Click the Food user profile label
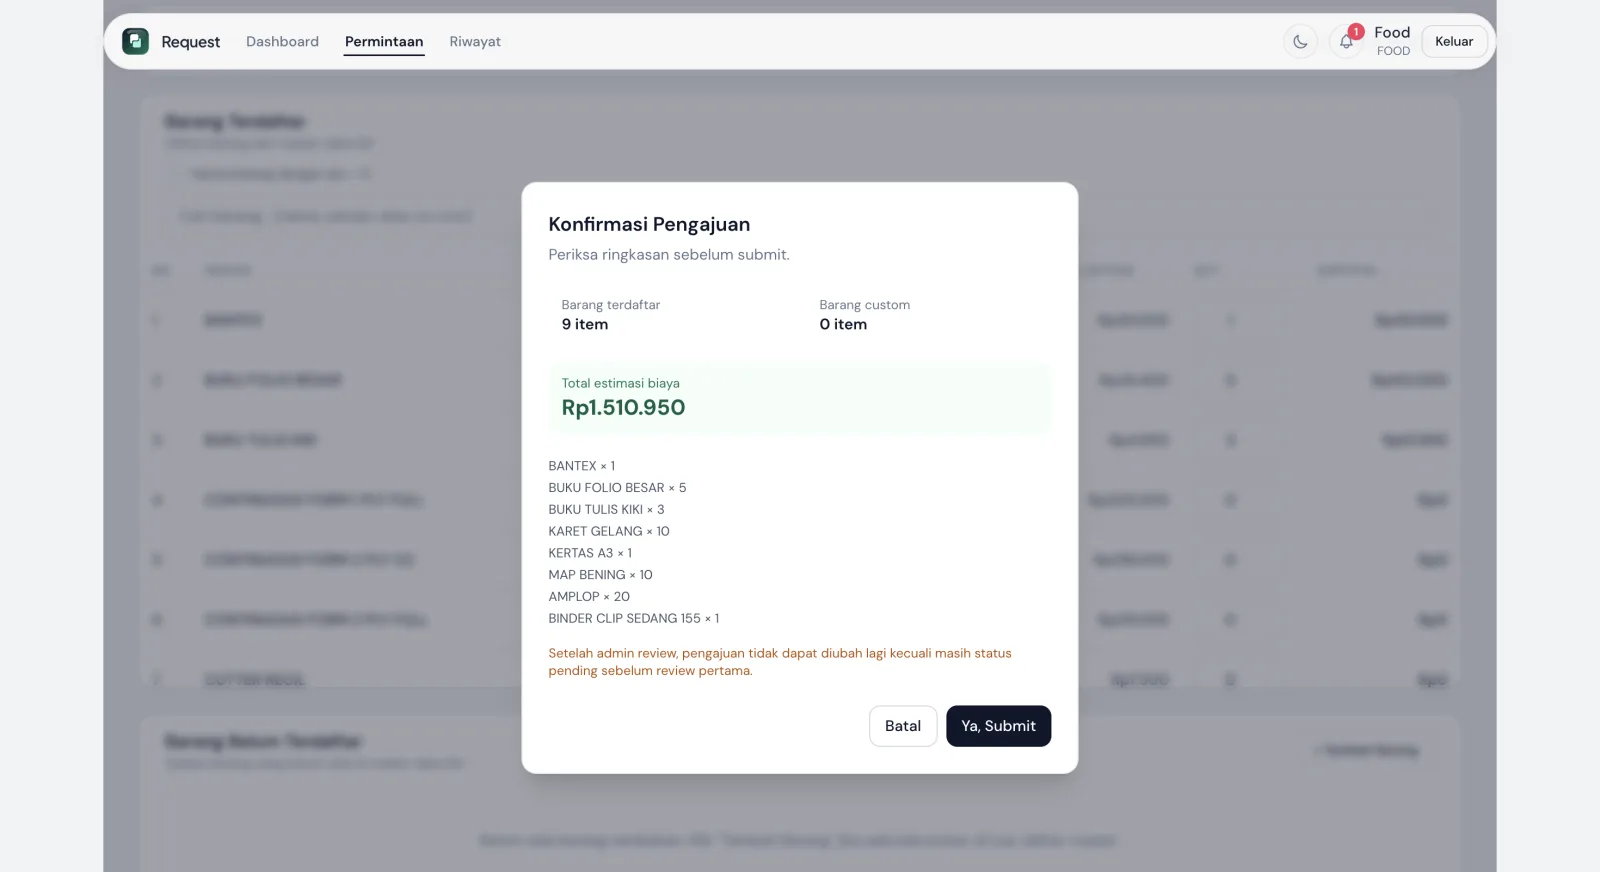 tap(1392, 41)
